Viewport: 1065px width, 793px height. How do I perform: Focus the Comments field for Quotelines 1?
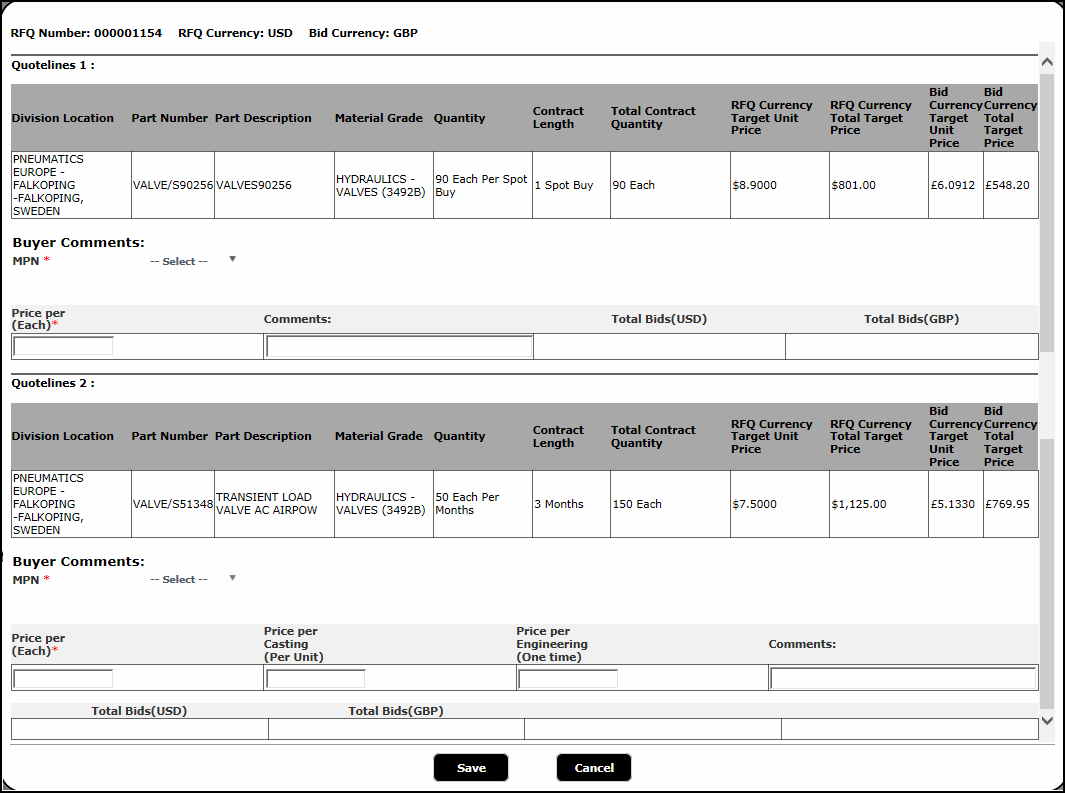(399, 346)
